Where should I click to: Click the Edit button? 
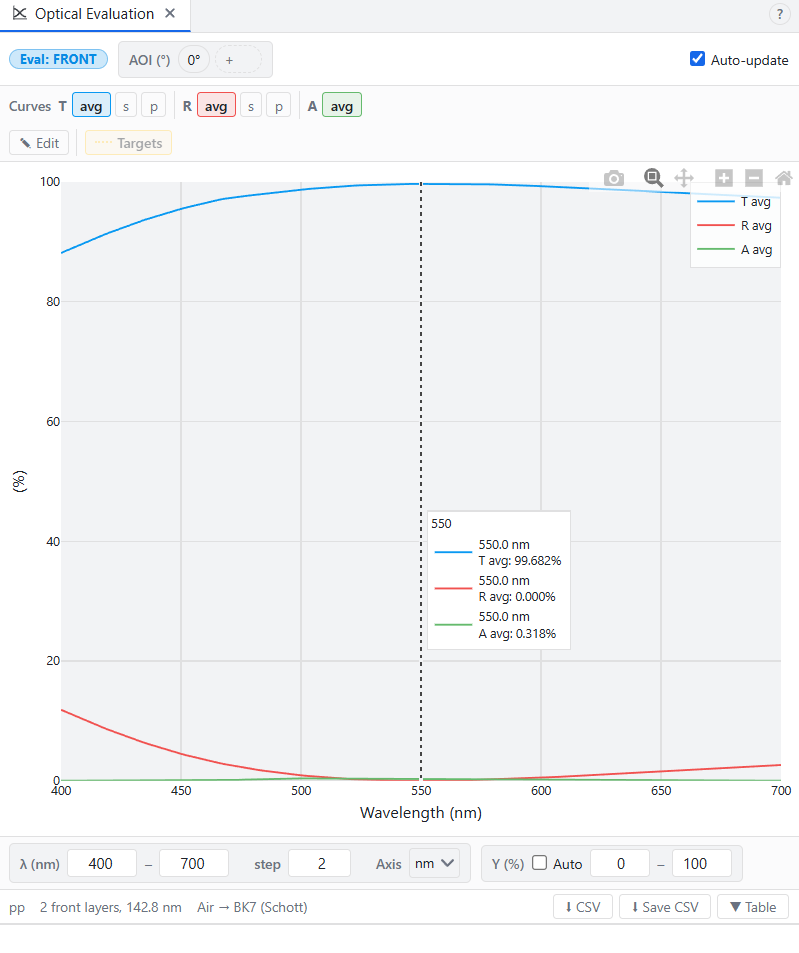[x=39, y=143]
